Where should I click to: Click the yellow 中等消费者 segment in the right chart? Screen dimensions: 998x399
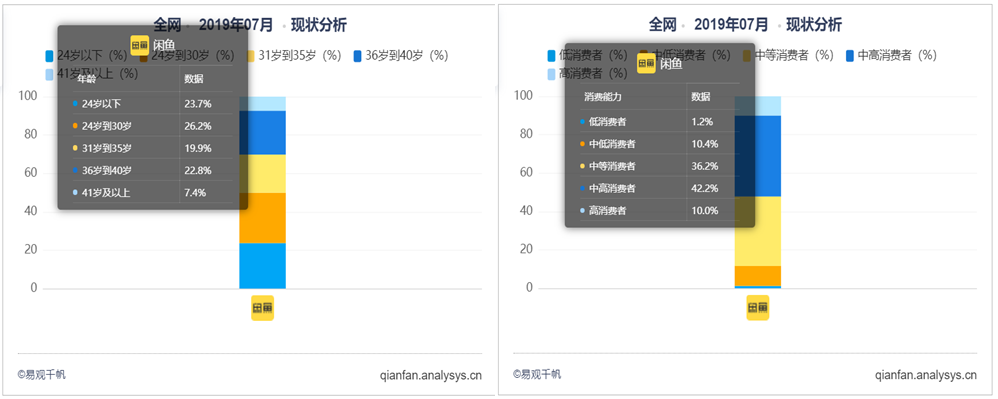757,231
